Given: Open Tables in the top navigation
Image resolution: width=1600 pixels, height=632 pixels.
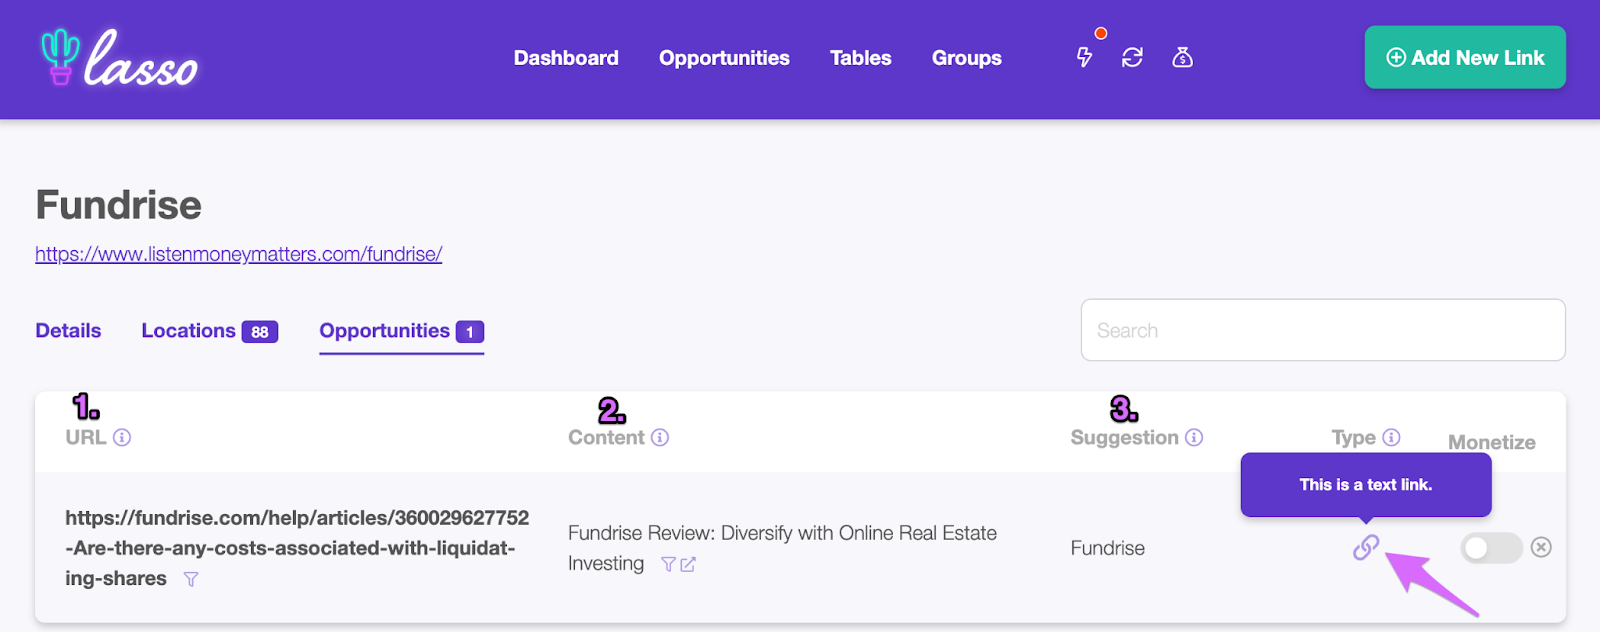Looking at the screenshot, I should click(860, 58).
